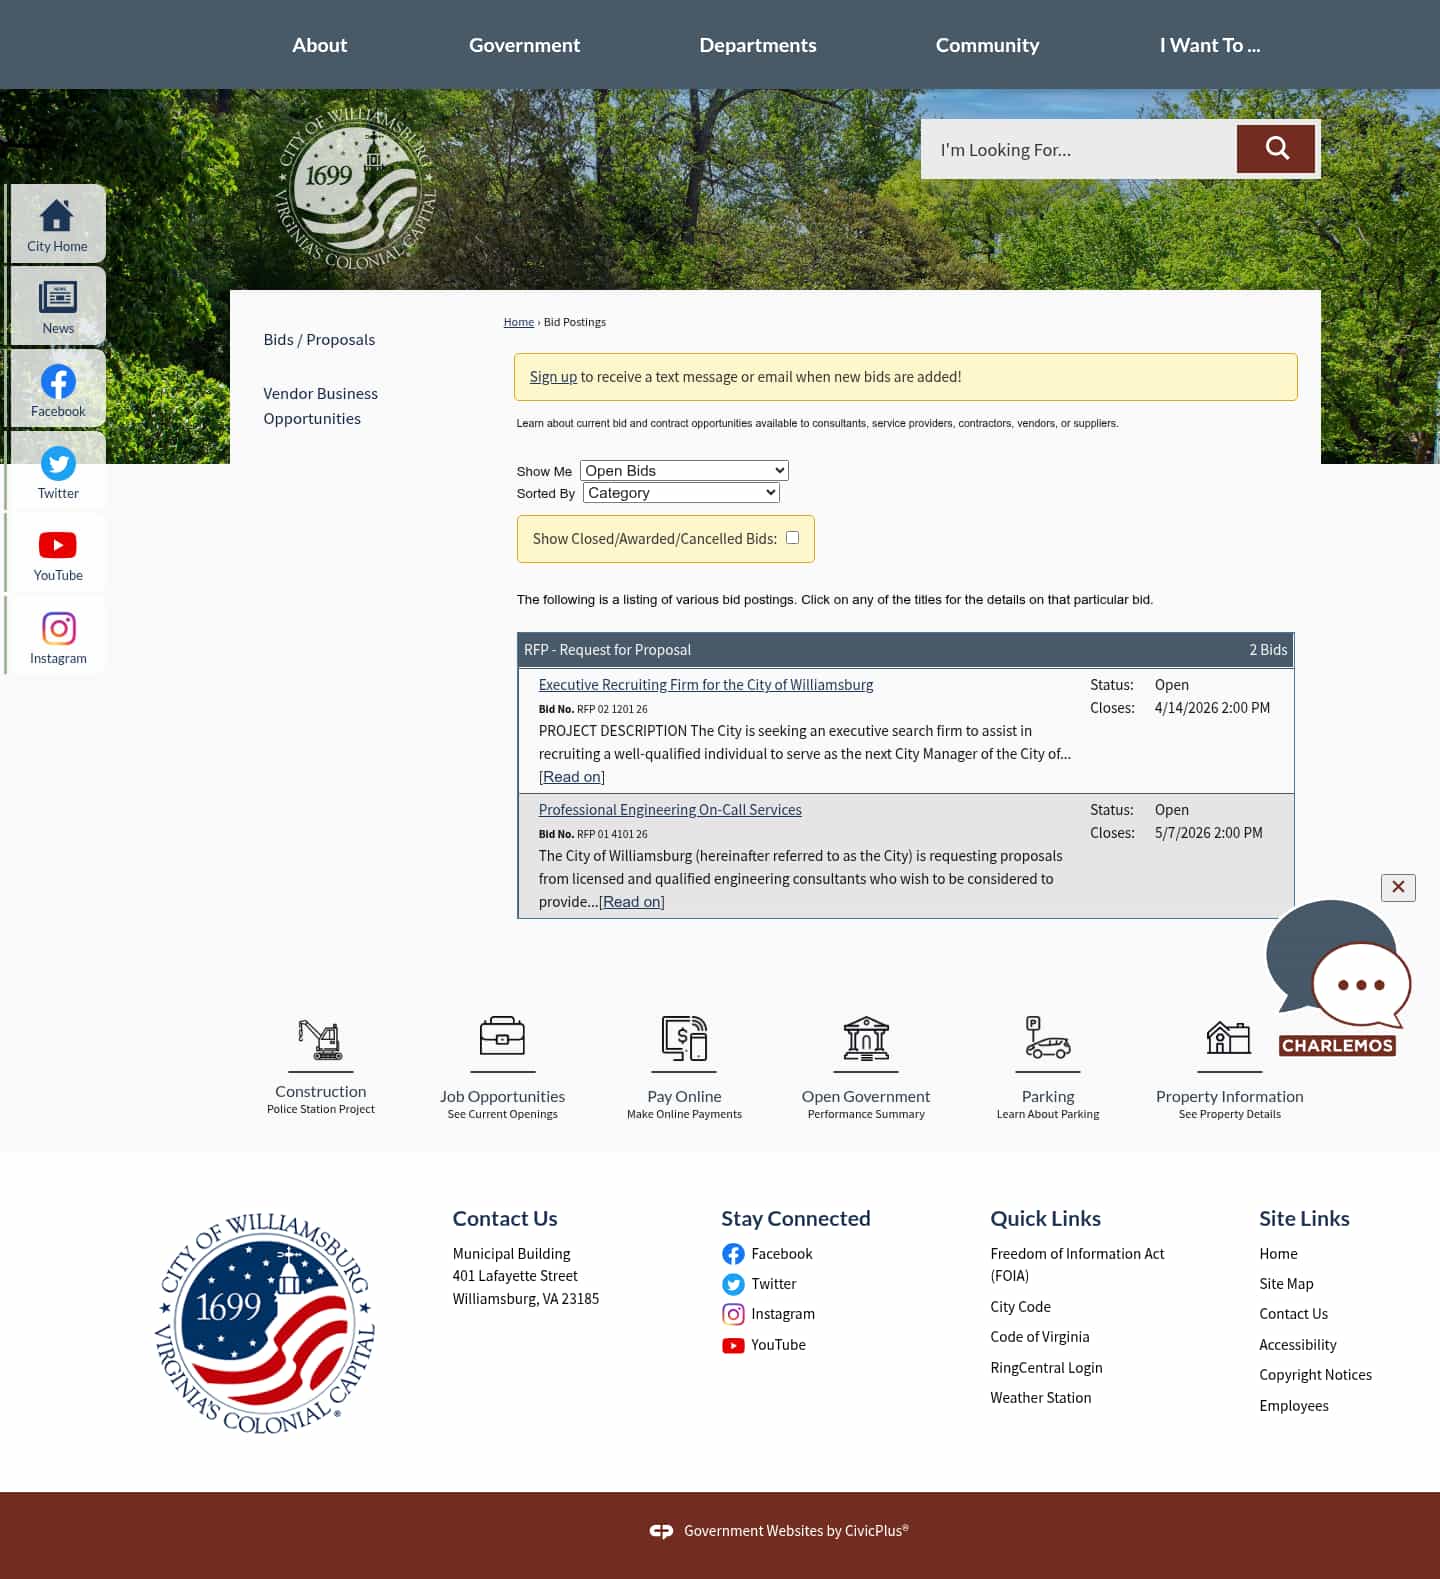
Task: Close the Charlemos chat widget
Action: [1398, 887]
